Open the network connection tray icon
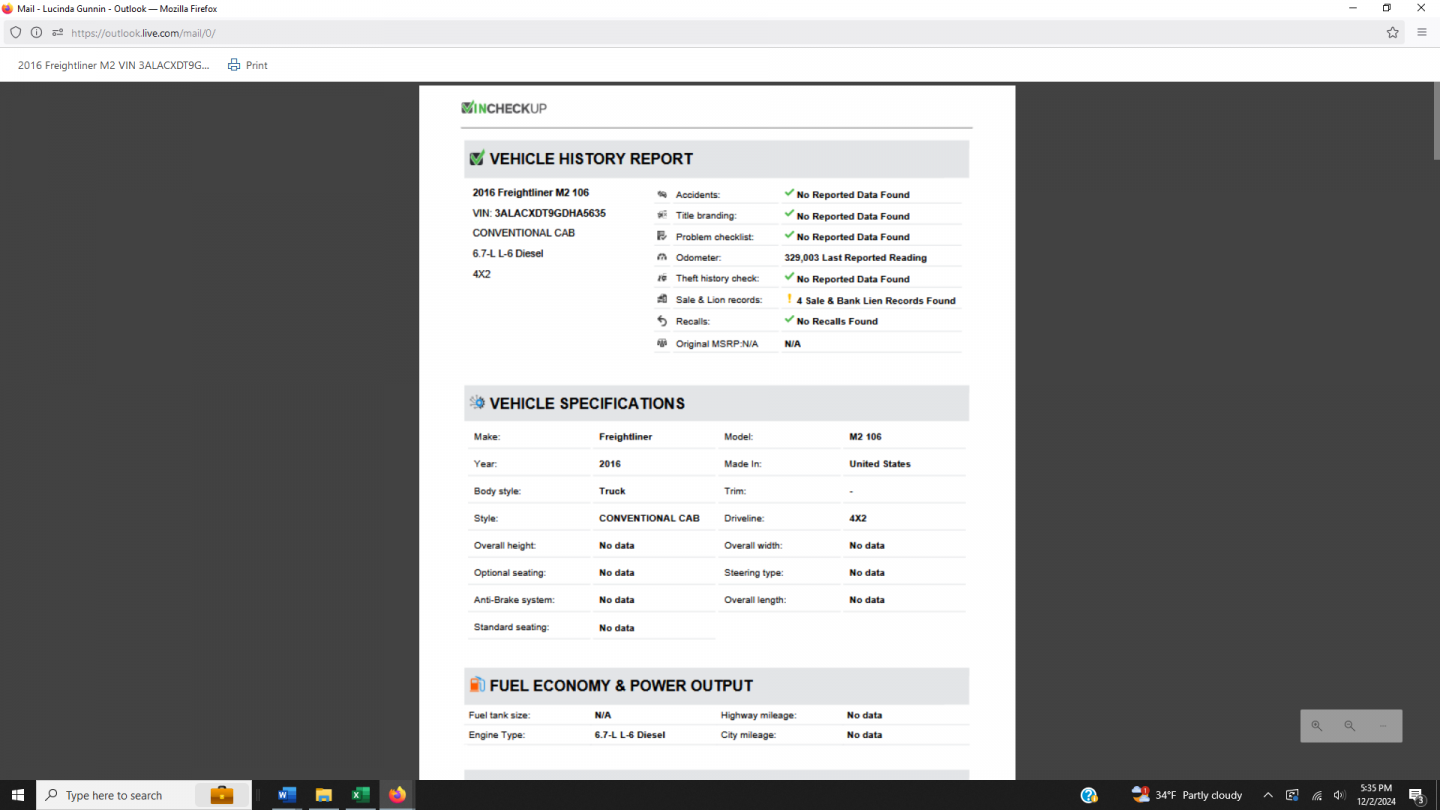 (x=1317, y=795)
